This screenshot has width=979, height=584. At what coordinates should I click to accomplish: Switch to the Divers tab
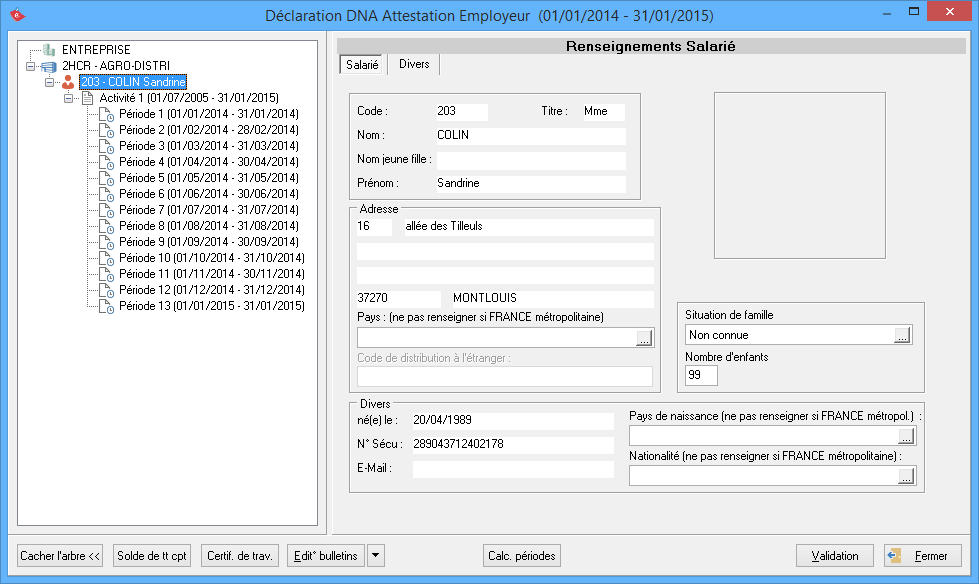(414, 64)
